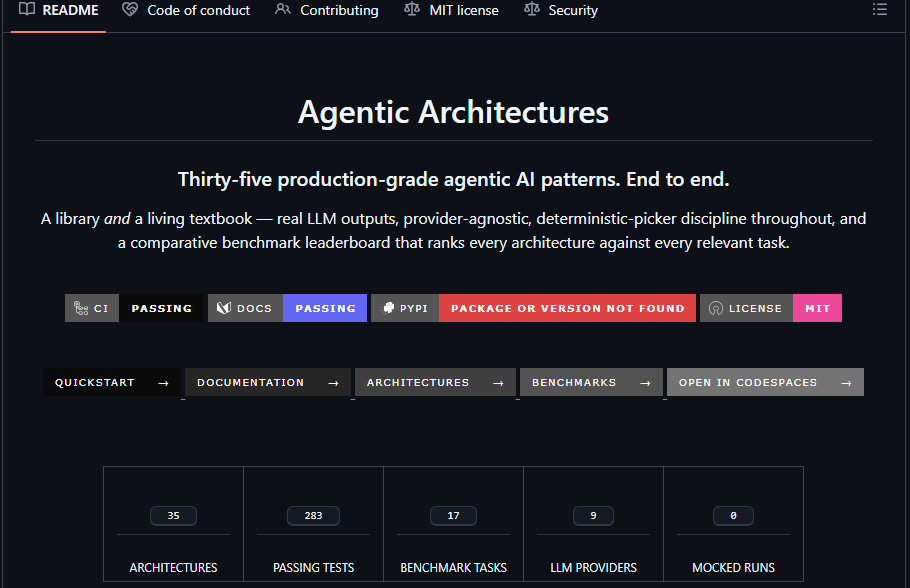The width and height of the screenshot is (910, 588).
Task: Click the PyPI logo icon in badge
Action: click(388, 308)
